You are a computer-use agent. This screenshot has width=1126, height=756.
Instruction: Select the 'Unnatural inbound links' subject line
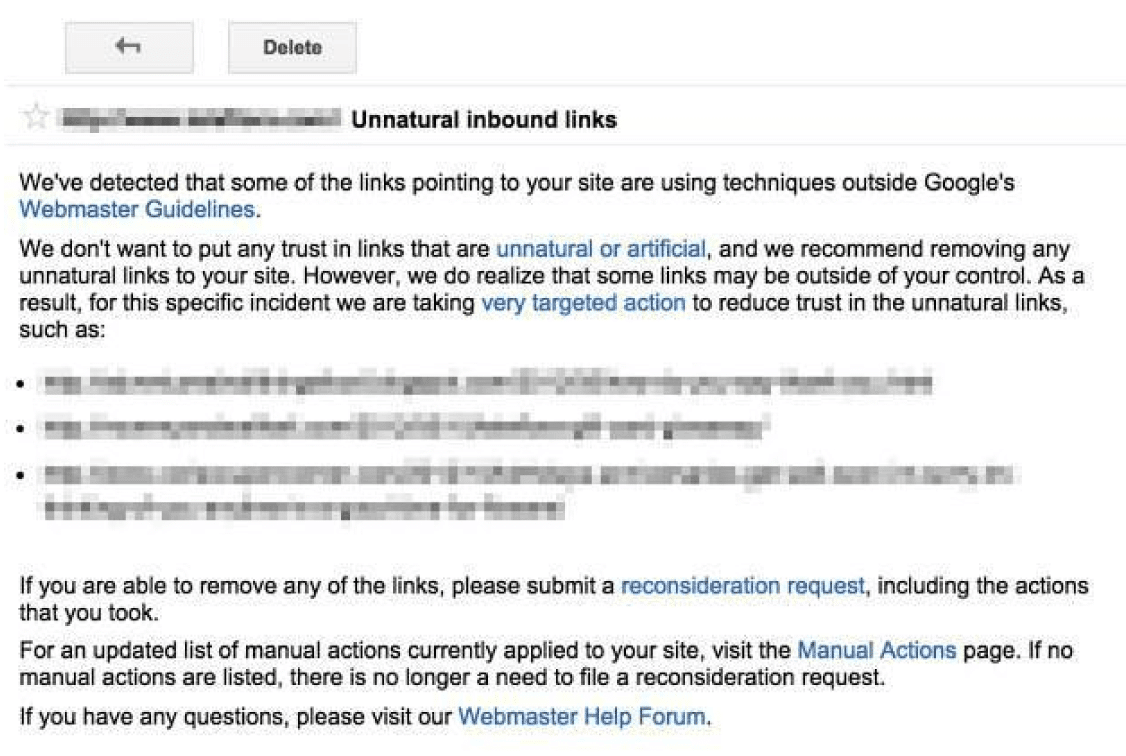(x=484, y=120)
